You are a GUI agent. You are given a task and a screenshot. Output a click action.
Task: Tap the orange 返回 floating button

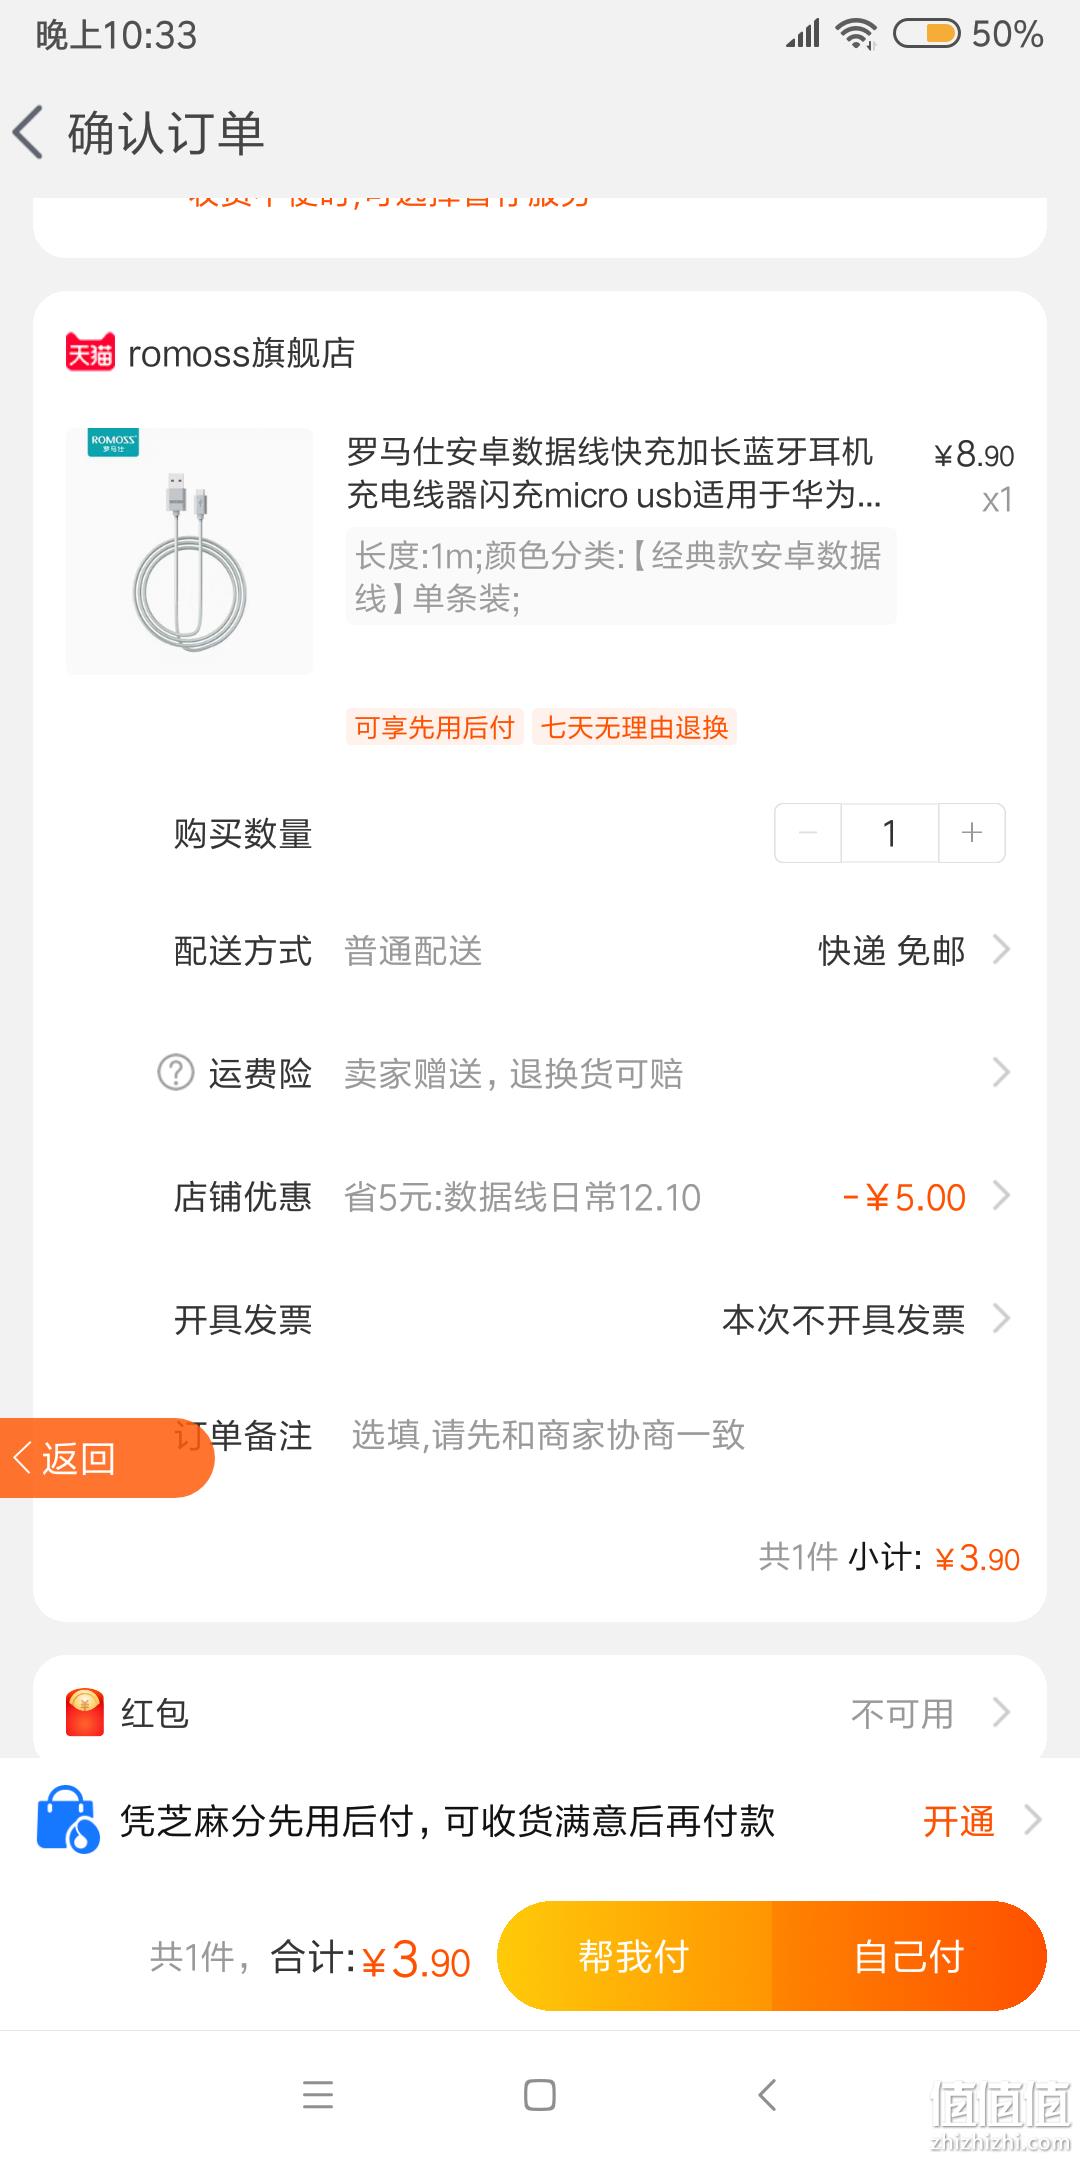pos(106,1458)
